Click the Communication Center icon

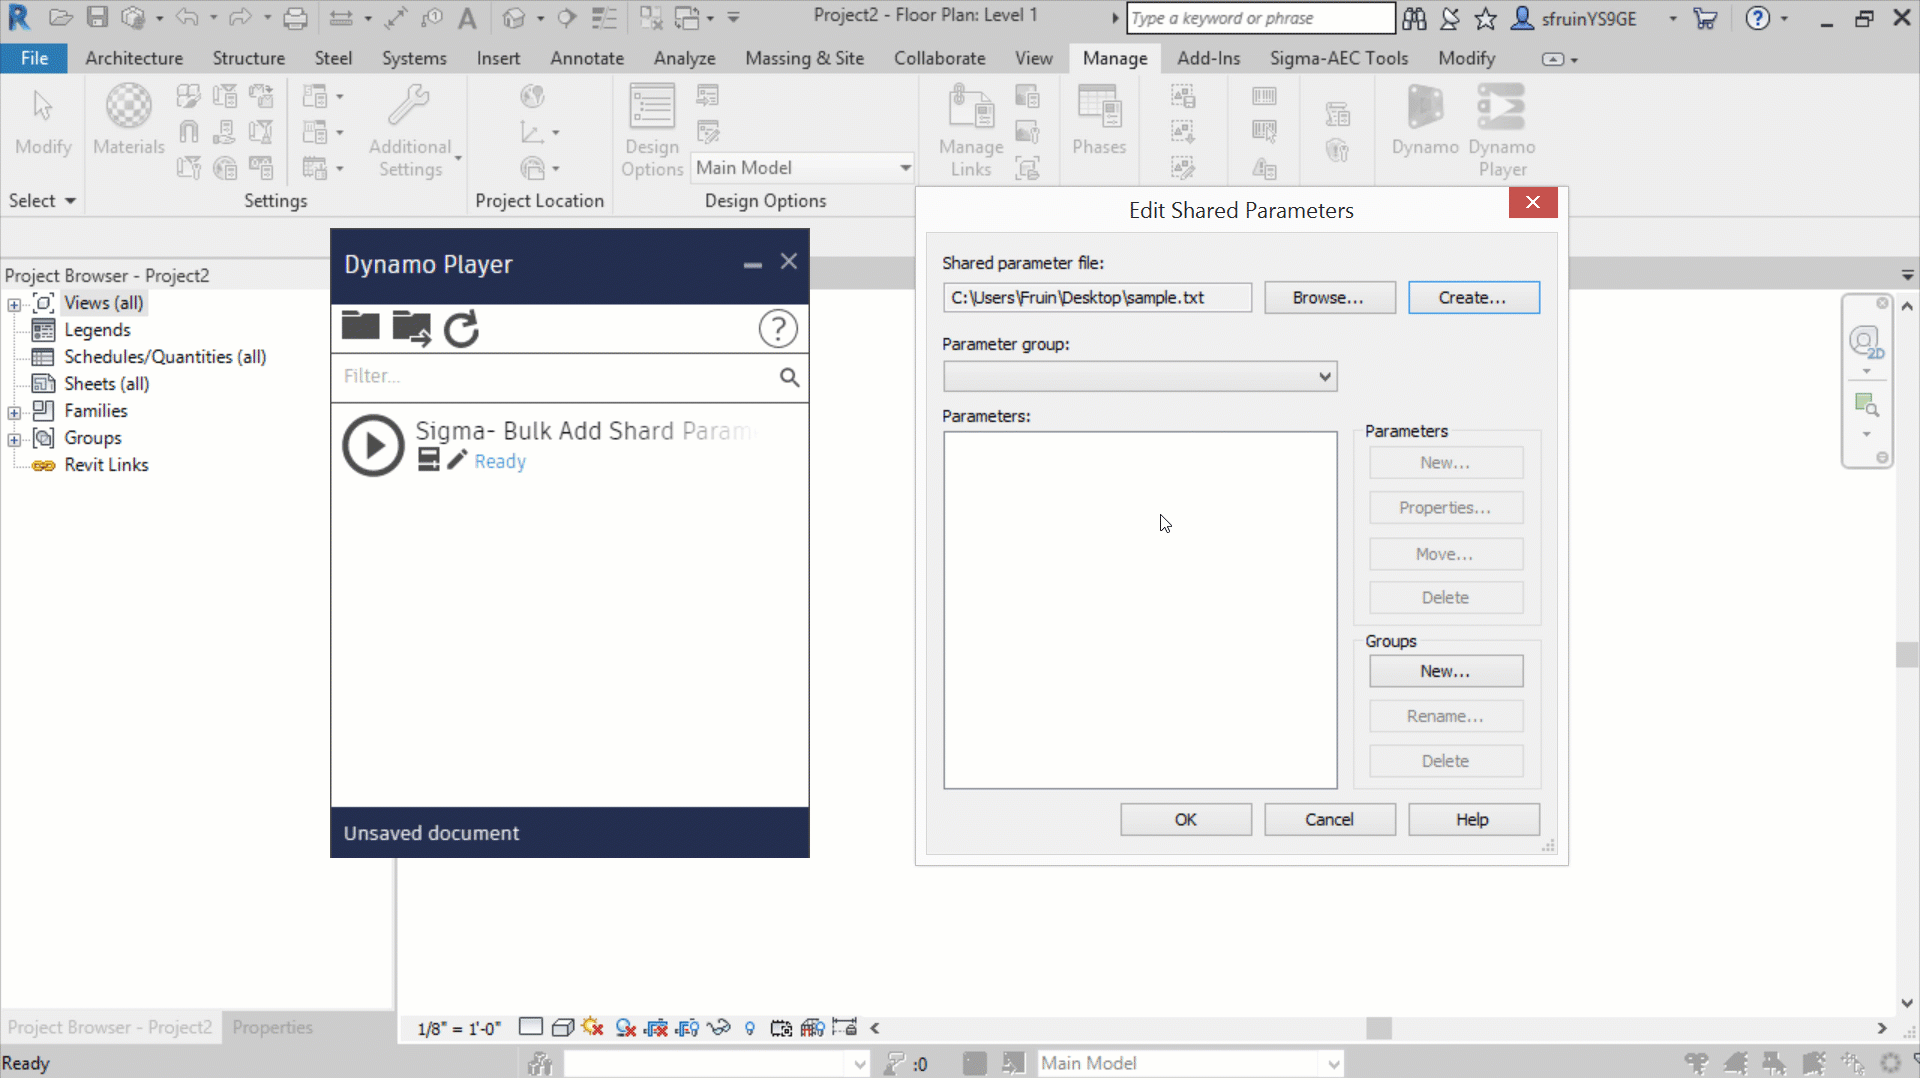click(1450, 18)
